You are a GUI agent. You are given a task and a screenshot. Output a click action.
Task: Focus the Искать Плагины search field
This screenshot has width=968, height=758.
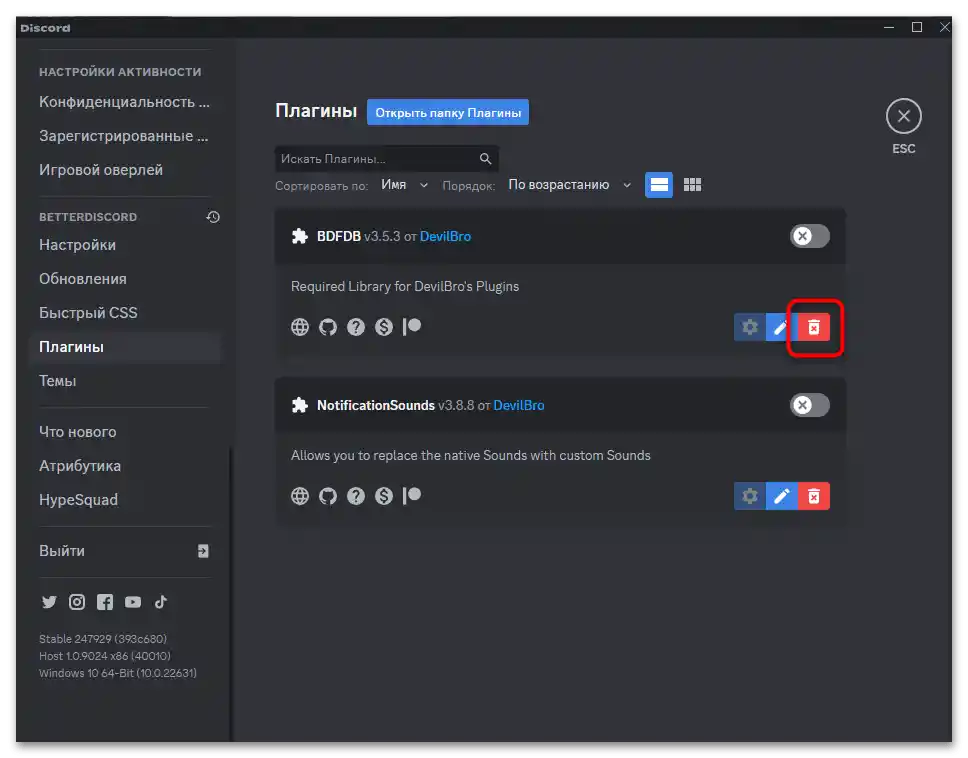(386, 159)
